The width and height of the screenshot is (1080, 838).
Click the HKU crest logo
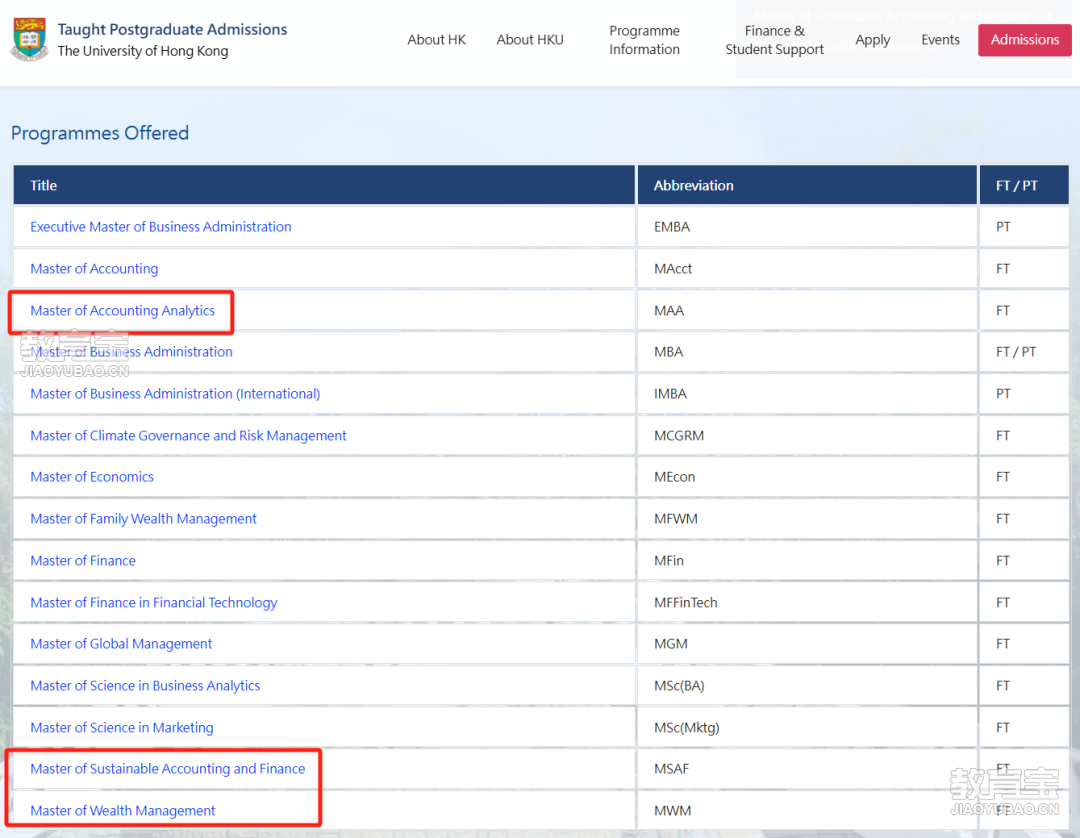(30, 39)
